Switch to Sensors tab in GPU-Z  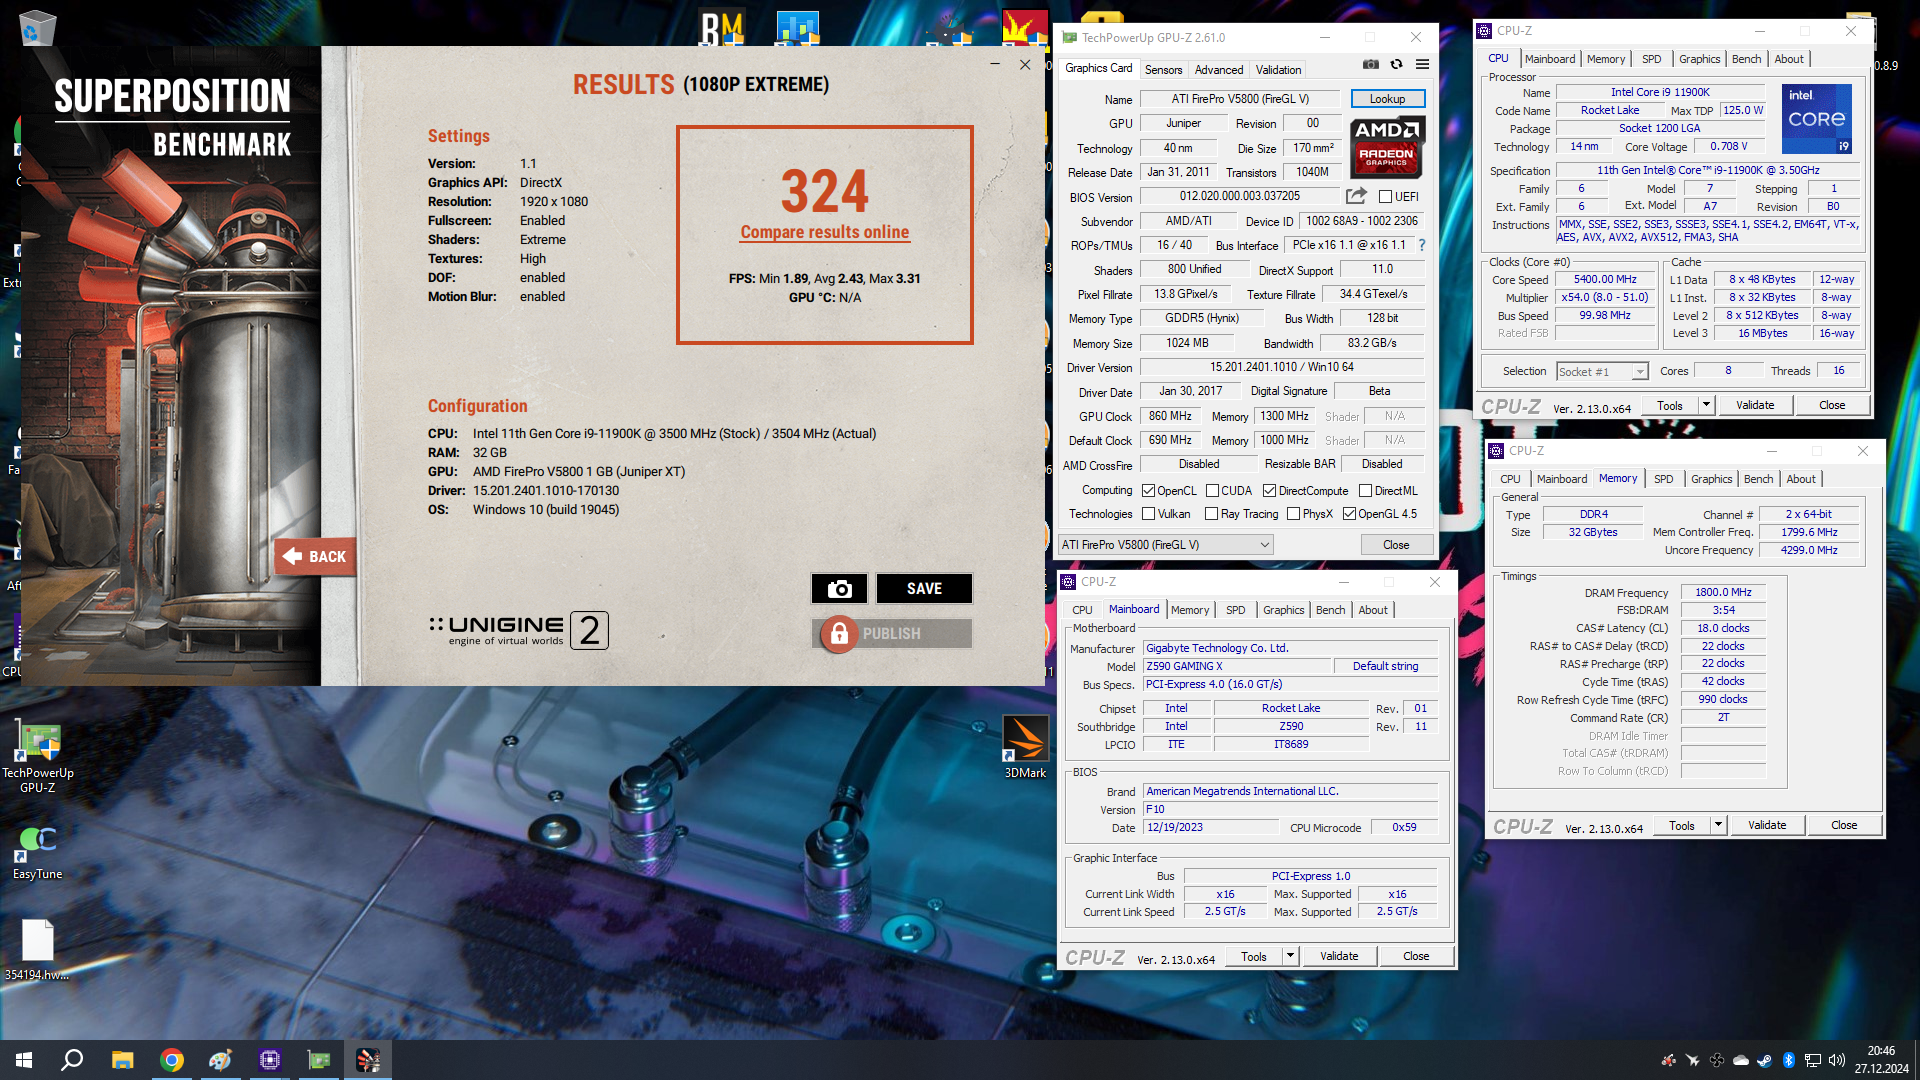point(1163,70)
